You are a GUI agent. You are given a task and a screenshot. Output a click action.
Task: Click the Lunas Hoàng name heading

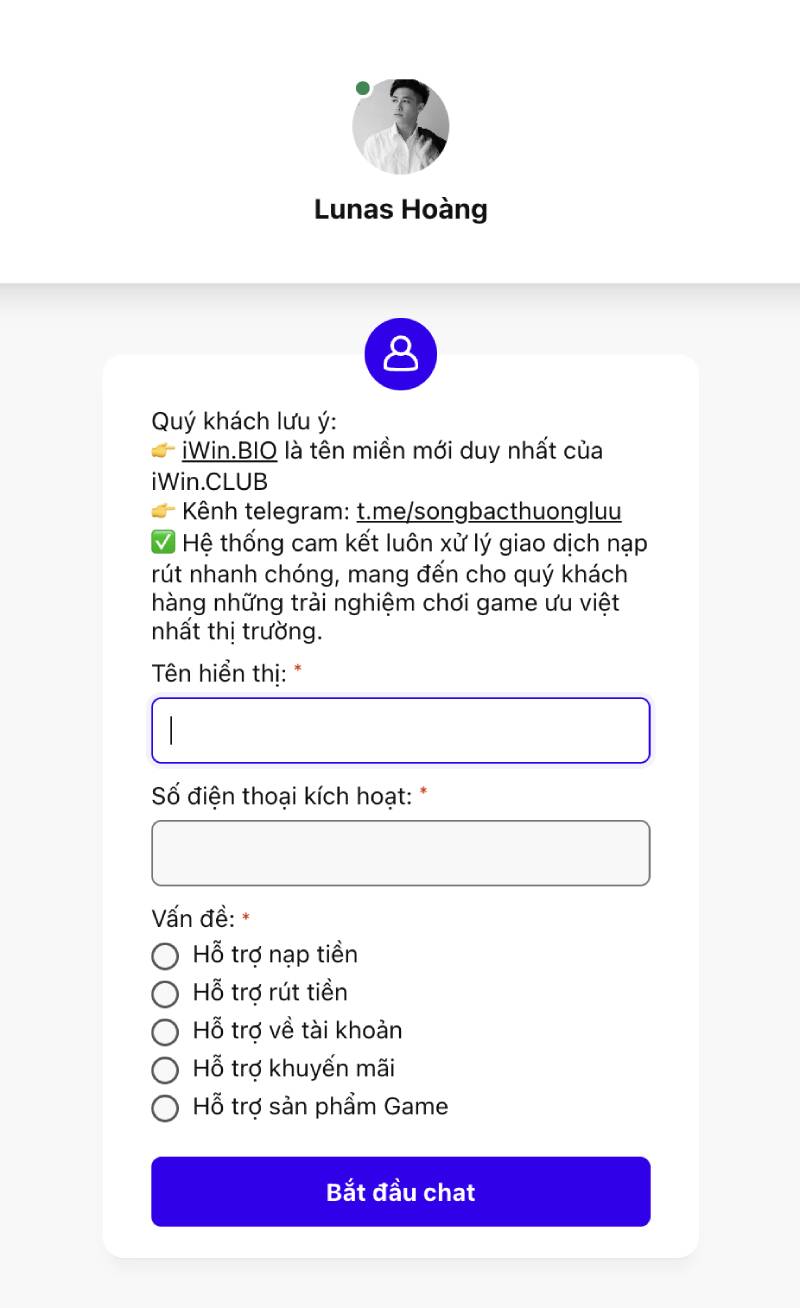coord(401,209)
